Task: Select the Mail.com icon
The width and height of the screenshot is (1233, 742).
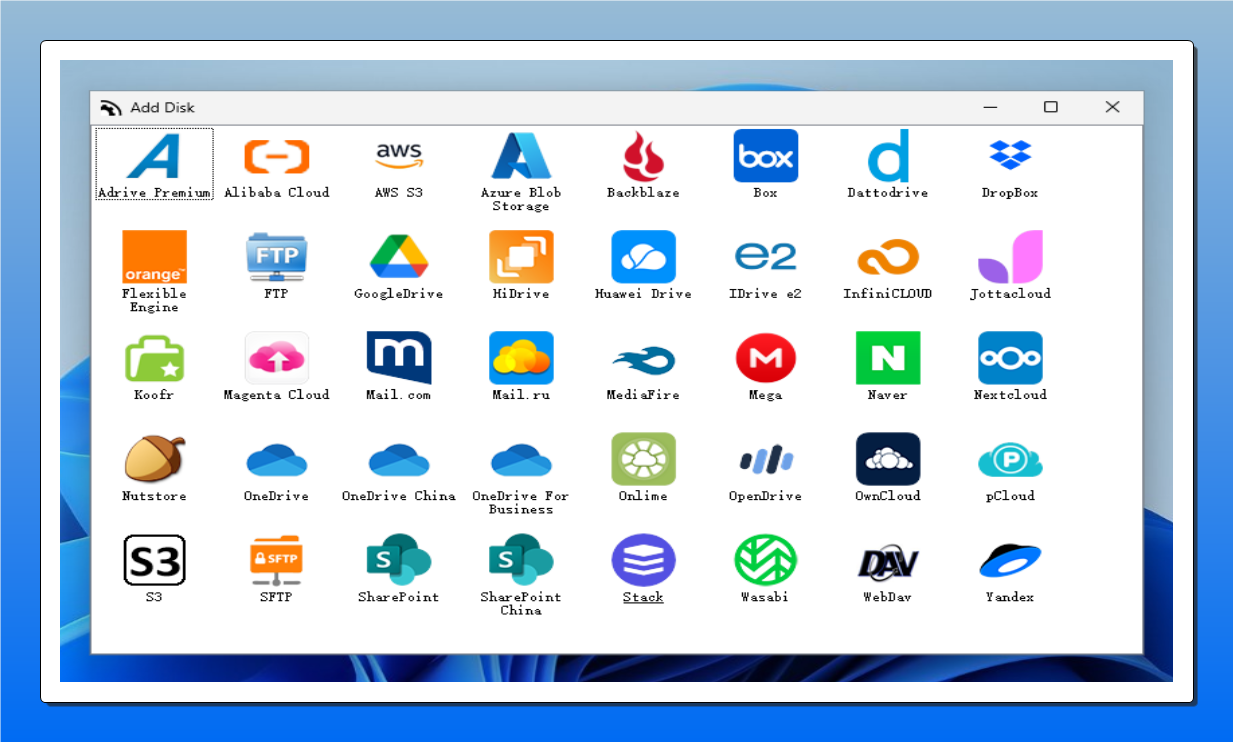Action: [x=399, y=358]
